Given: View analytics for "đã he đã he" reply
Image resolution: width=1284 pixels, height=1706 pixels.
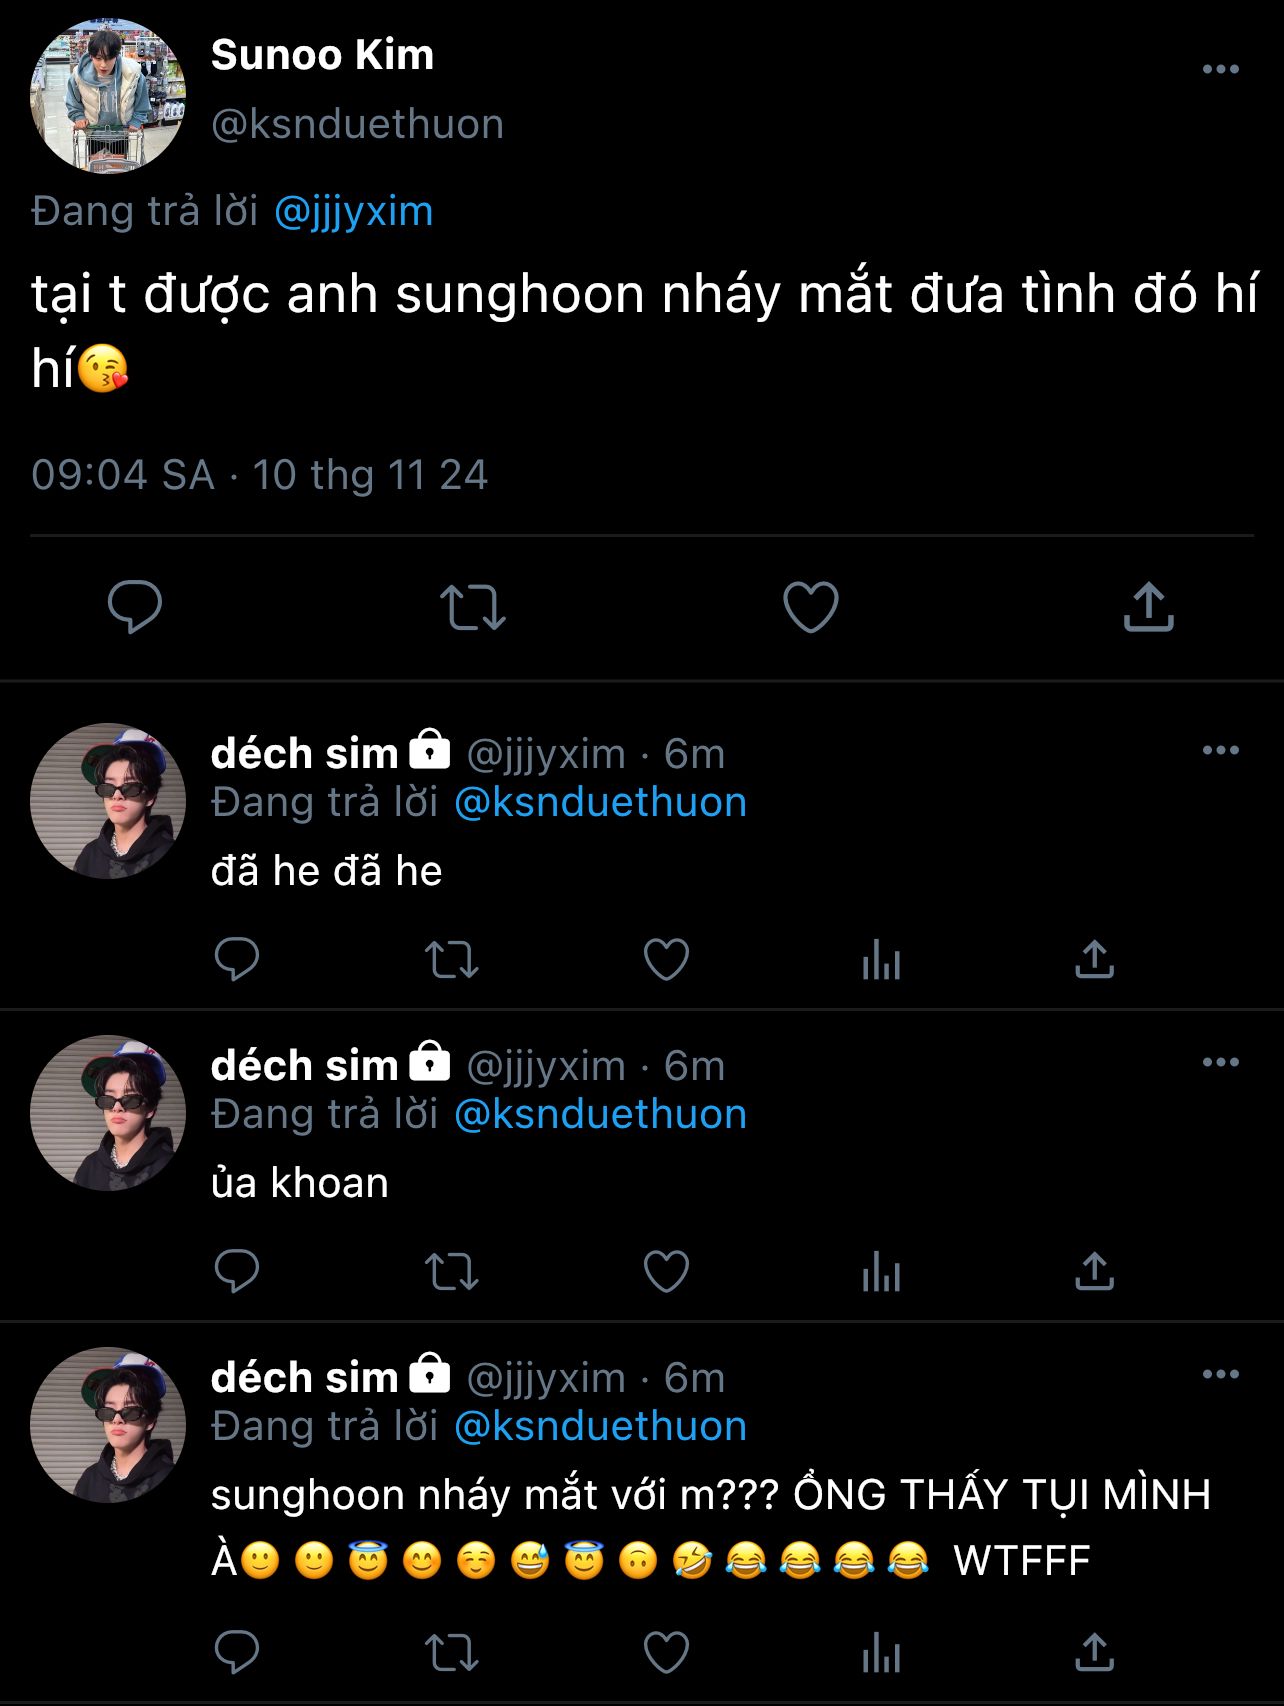Looking at the screenshot, I should [881, 962].
